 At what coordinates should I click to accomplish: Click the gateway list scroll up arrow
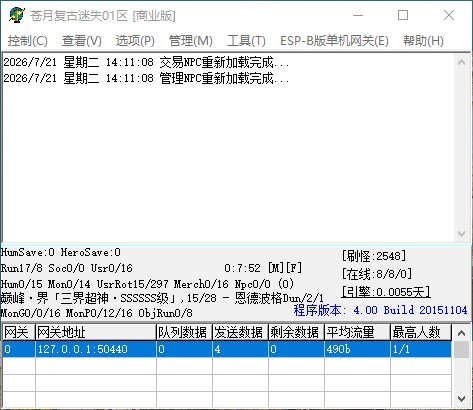pos(462,333)
